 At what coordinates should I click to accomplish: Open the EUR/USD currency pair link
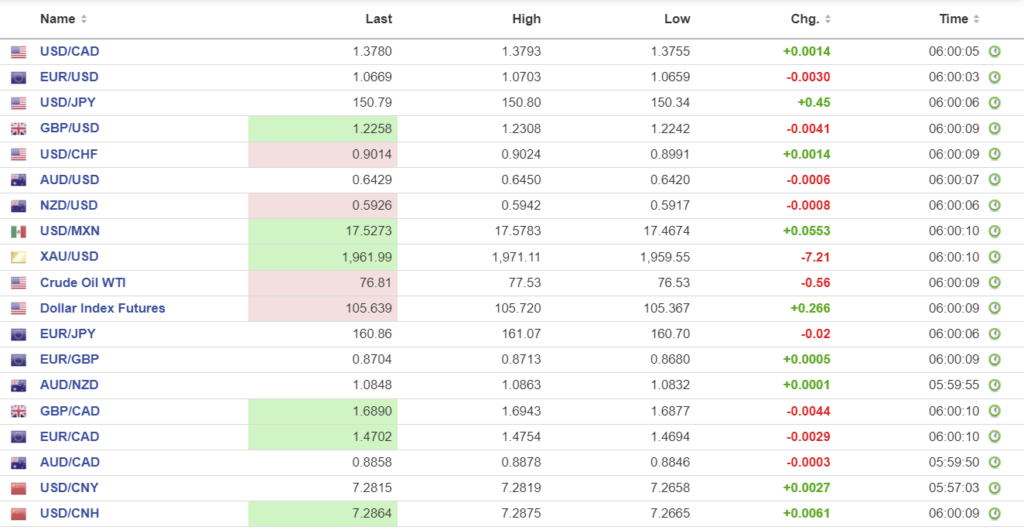(69, 77)
